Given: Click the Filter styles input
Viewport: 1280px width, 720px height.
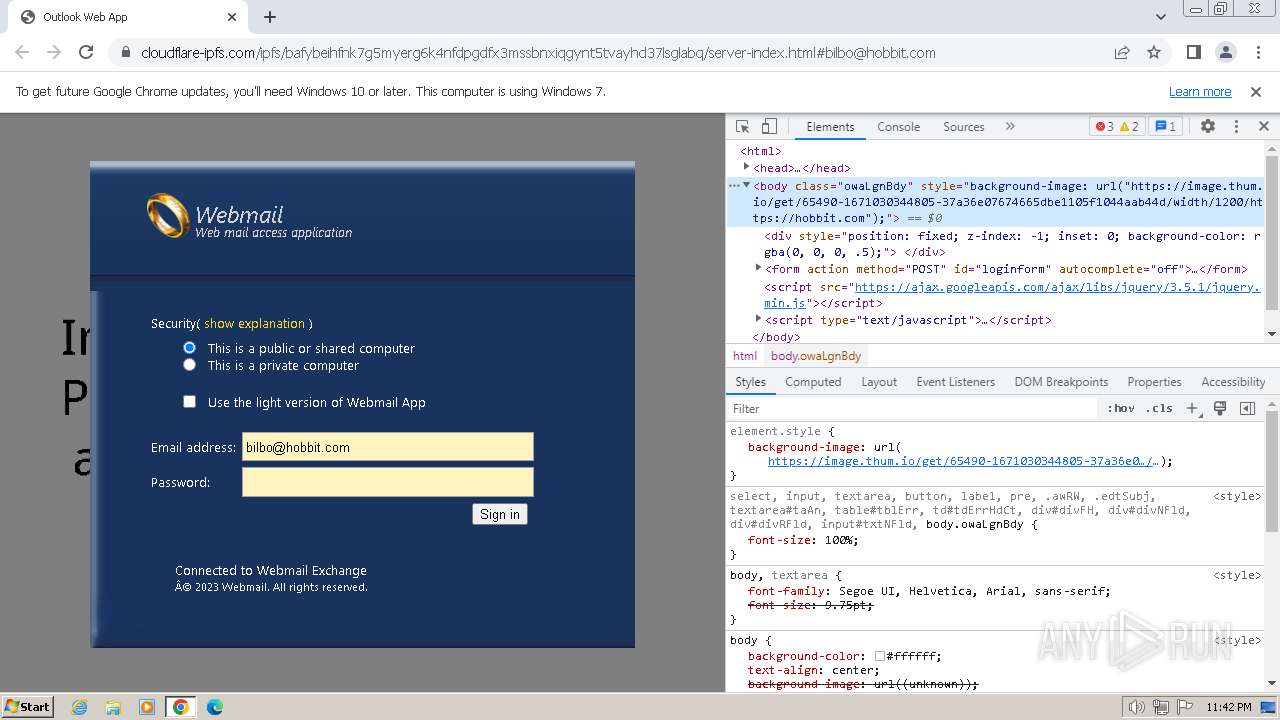Looking at the screenshot, I should 912,408.
